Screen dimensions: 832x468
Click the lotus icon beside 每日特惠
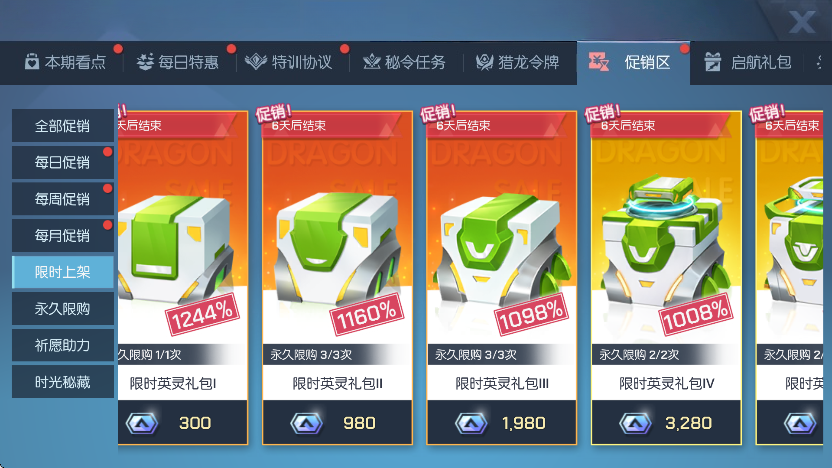point(145,62)
